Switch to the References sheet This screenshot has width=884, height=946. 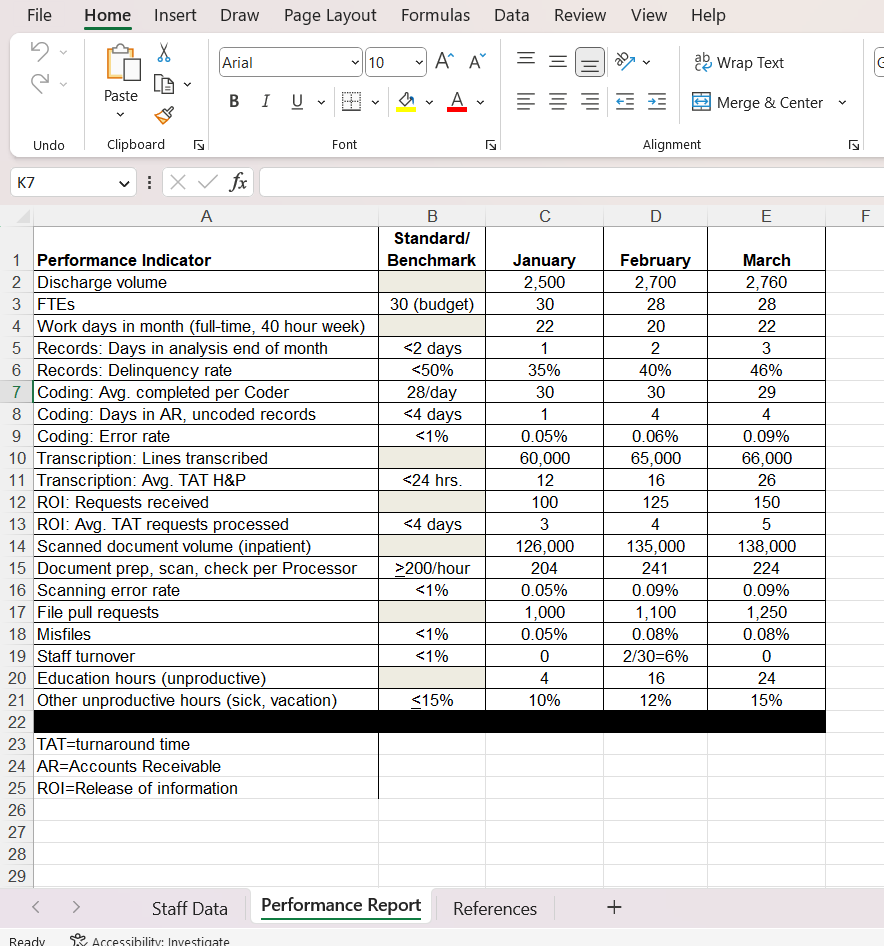click(495, 908)
